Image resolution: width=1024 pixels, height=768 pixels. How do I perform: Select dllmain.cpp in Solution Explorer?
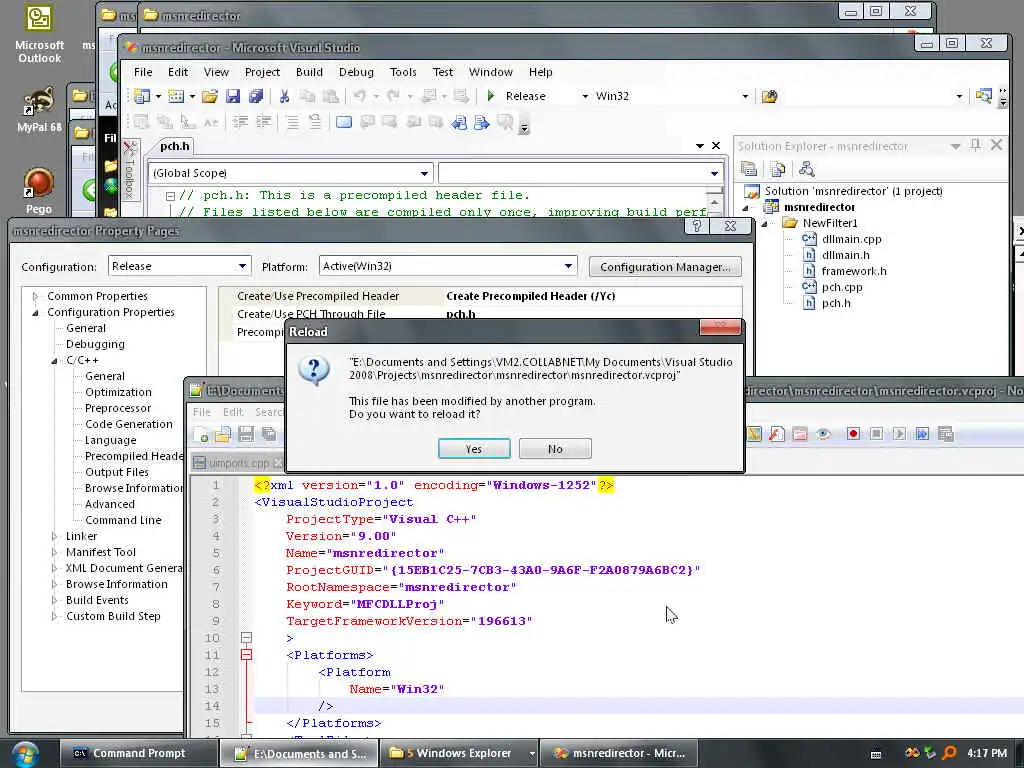[851, 239]
